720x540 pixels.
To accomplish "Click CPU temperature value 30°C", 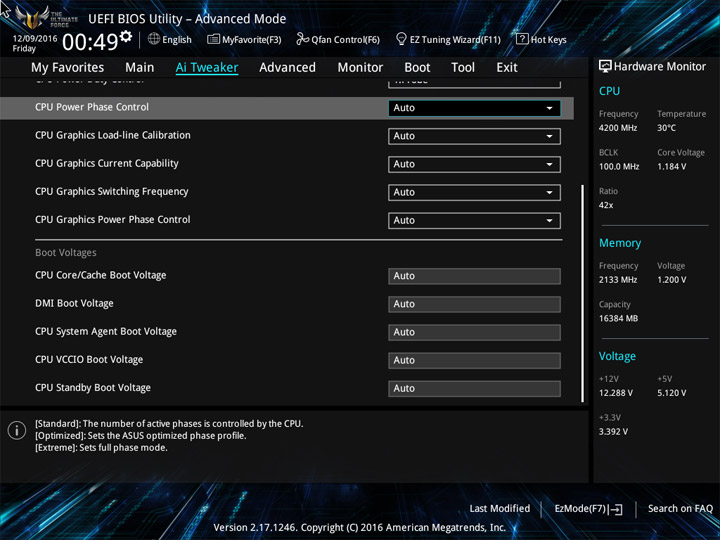I will coord(666,128).
